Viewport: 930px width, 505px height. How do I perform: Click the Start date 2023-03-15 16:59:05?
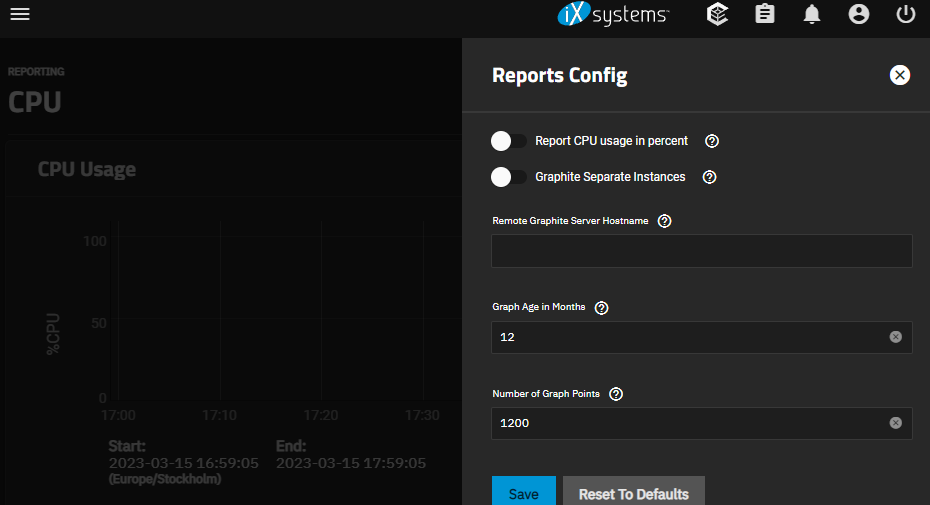(x=183, y=463)
